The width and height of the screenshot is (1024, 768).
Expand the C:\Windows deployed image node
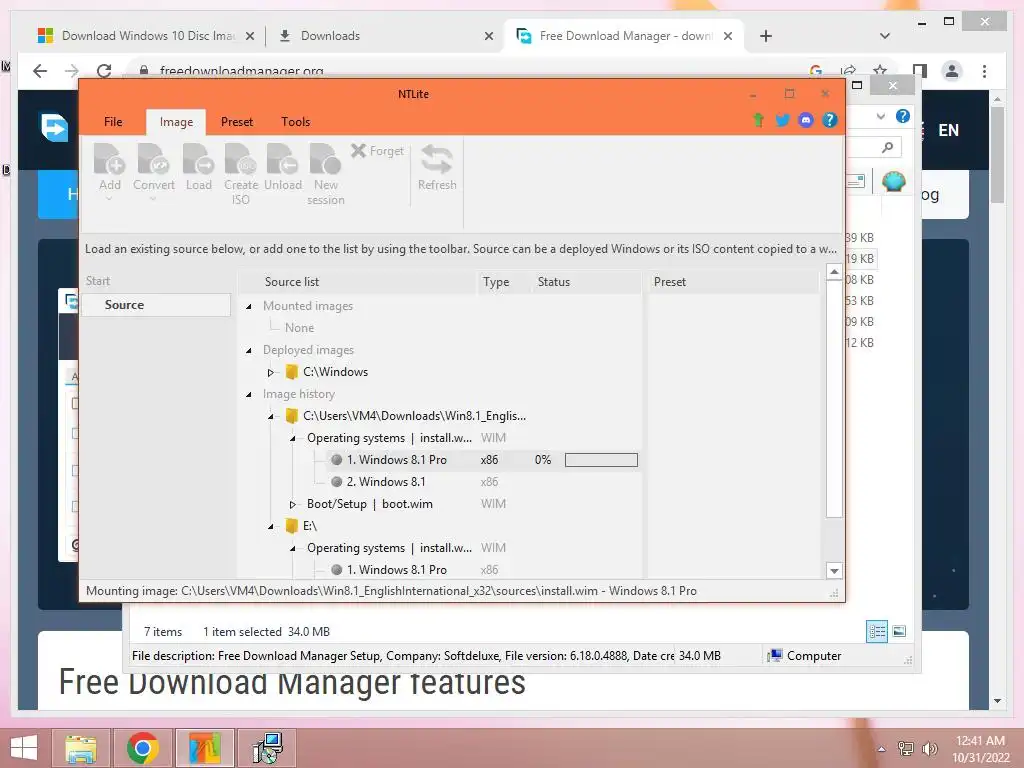(270, 373)
